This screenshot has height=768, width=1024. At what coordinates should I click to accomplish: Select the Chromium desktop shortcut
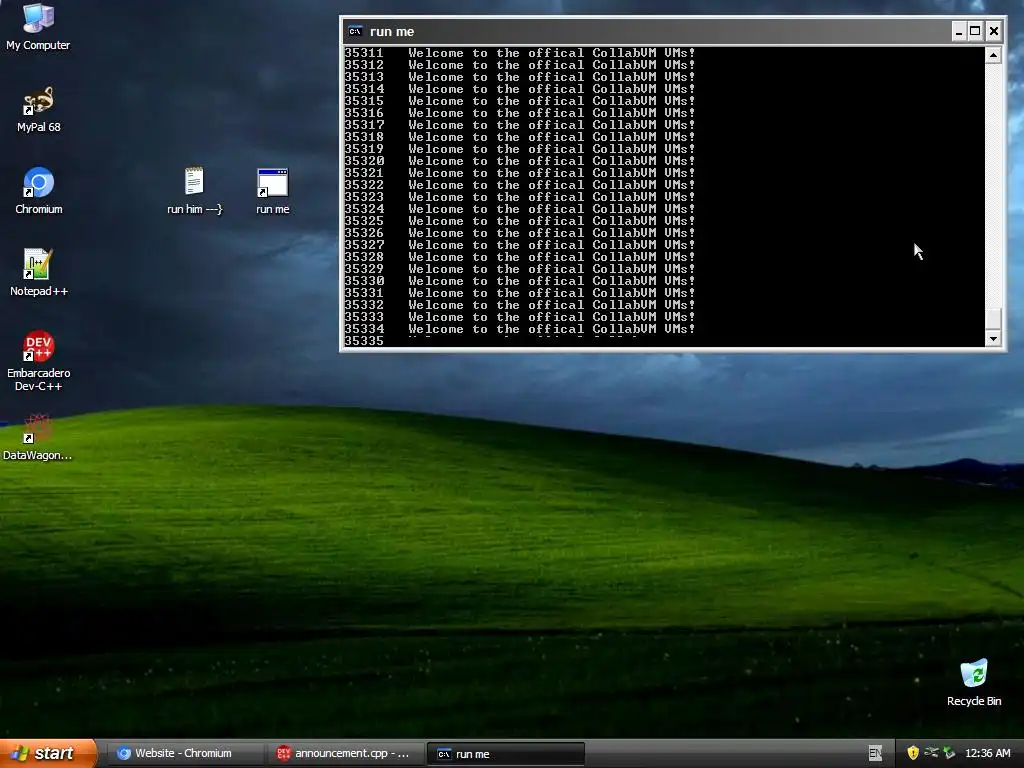click(x=39, y=191)
